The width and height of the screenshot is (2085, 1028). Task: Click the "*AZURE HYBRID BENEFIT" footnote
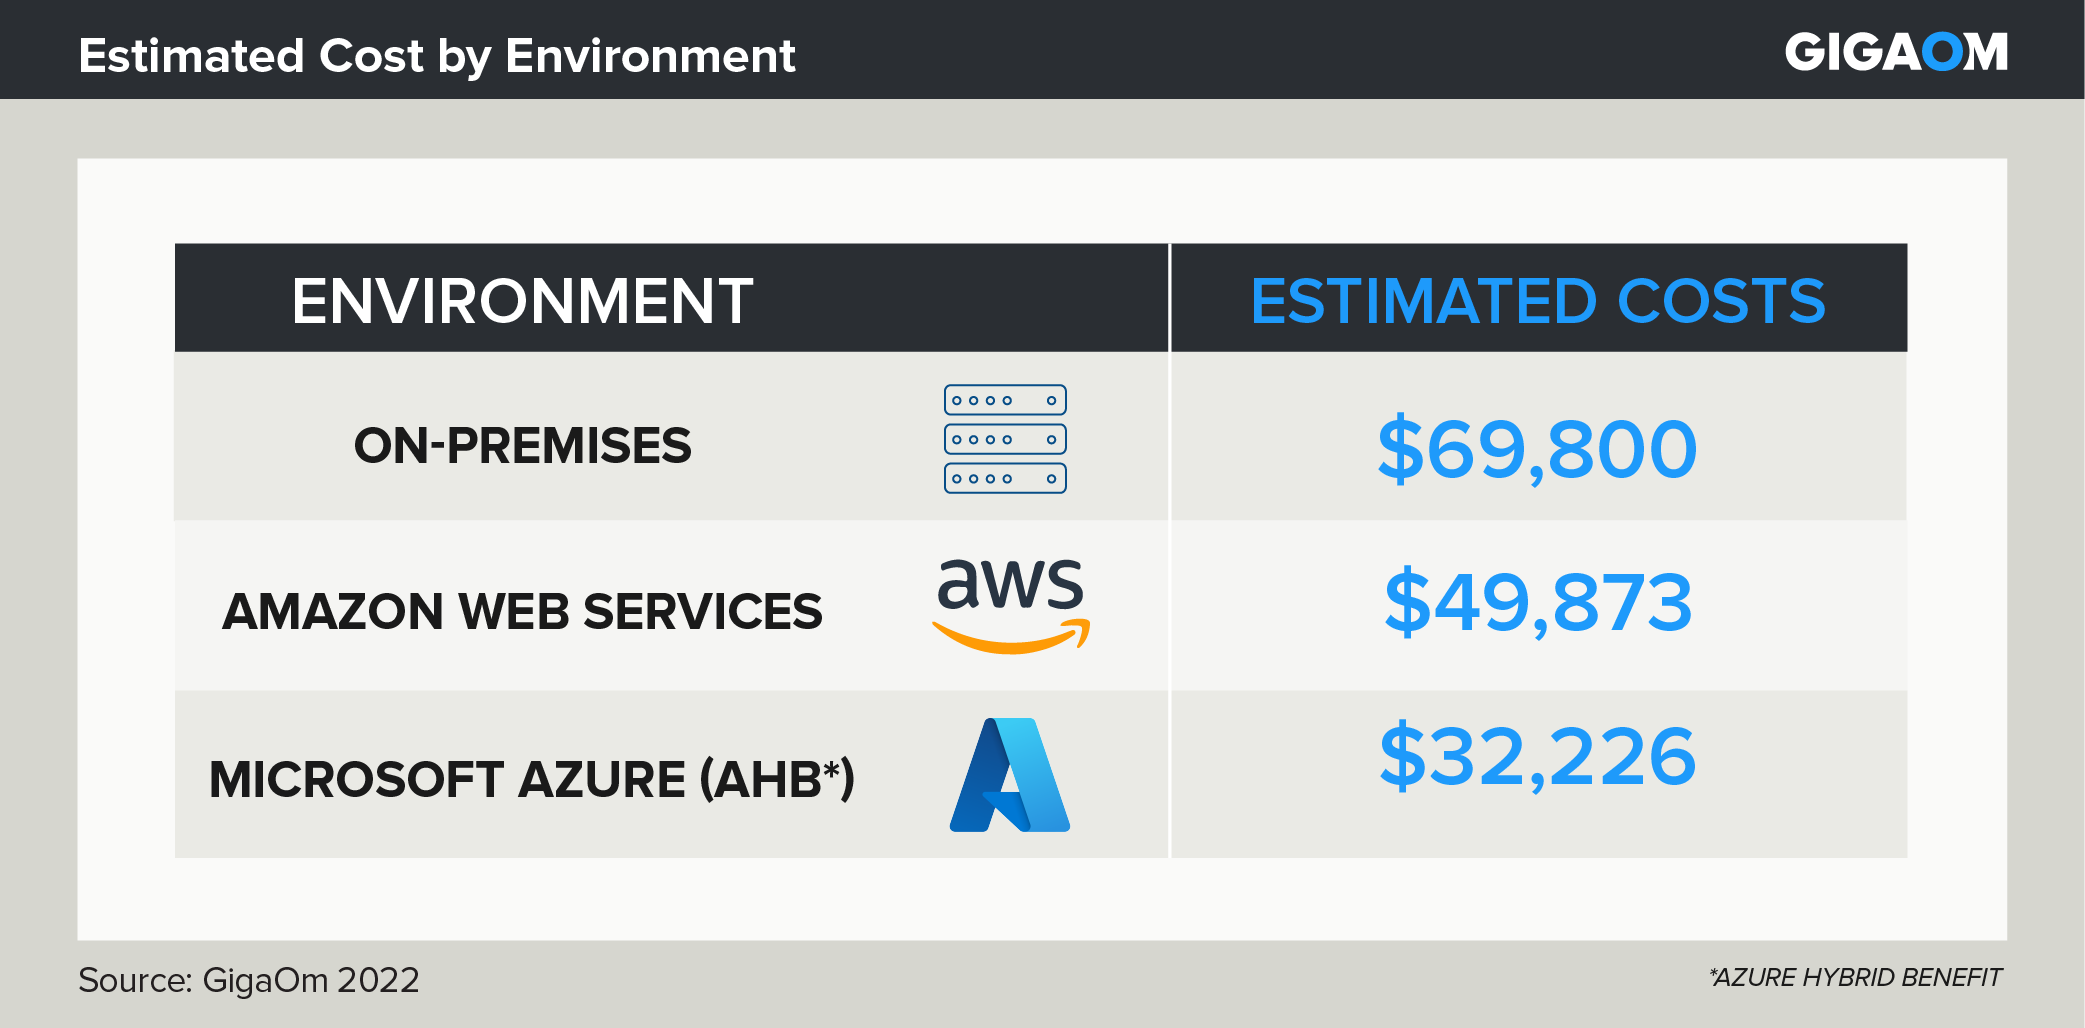pos(1855,977)
